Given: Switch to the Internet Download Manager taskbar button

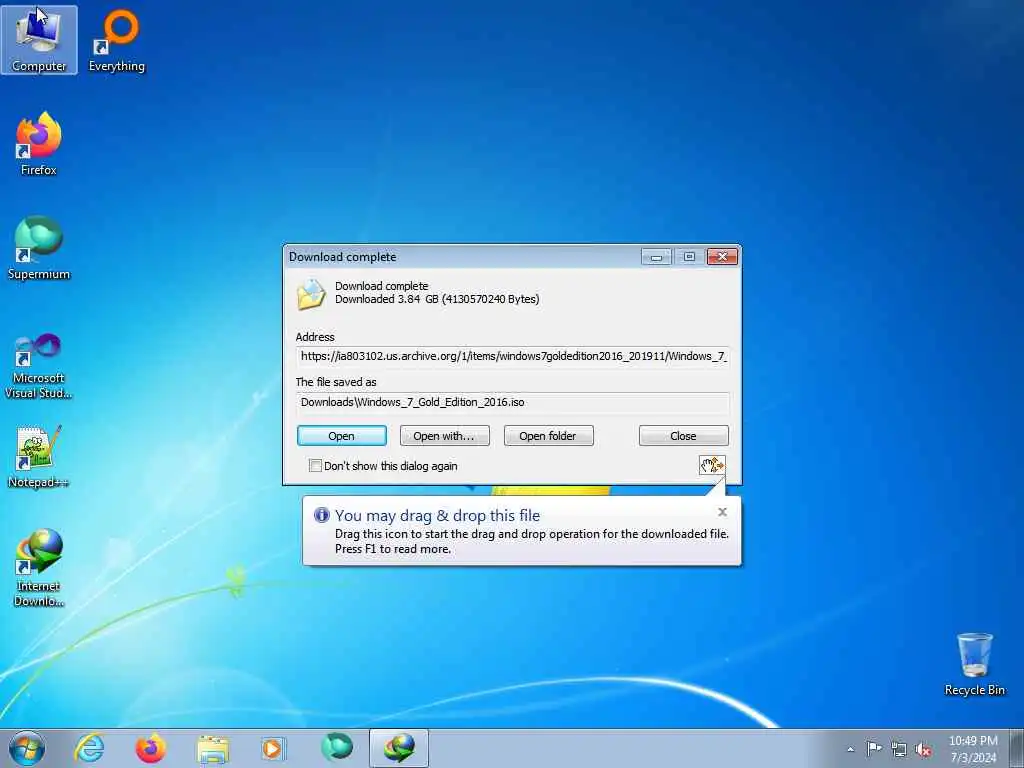Looking at the screenshot, I should (399, 748).
